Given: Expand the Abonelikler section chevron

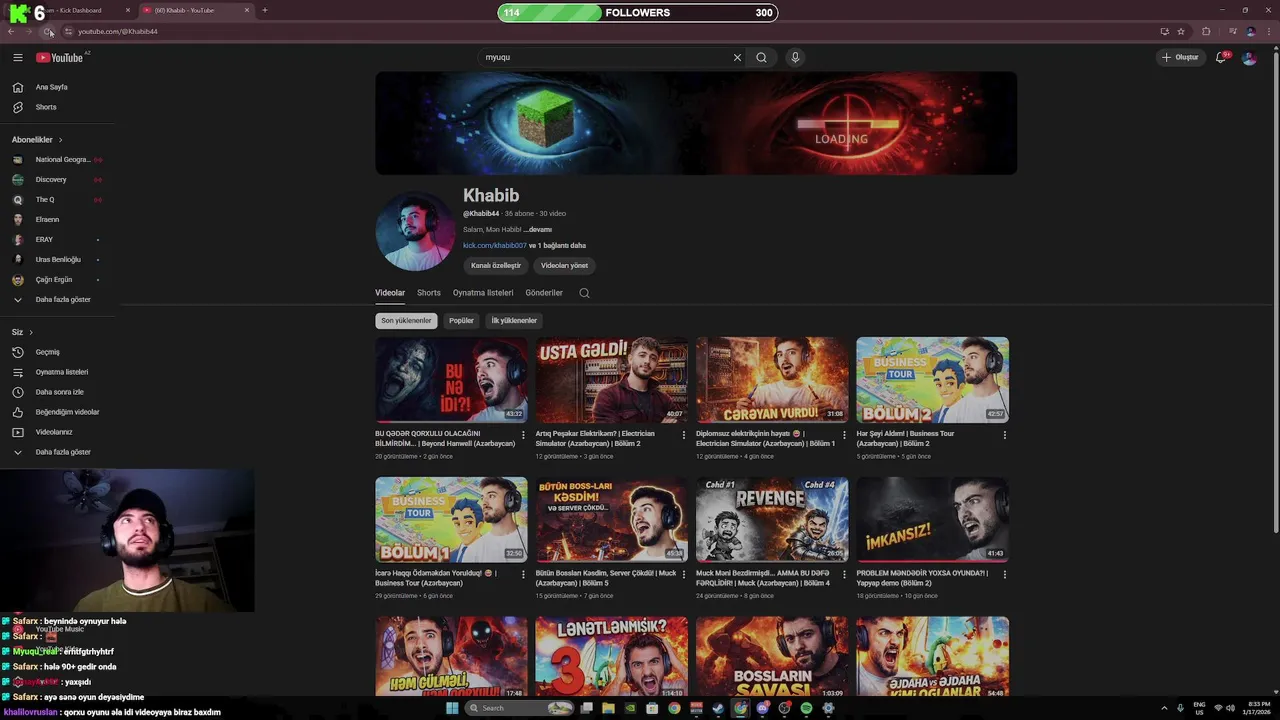Looking at the screenshot, I should (x=60, y=140).
